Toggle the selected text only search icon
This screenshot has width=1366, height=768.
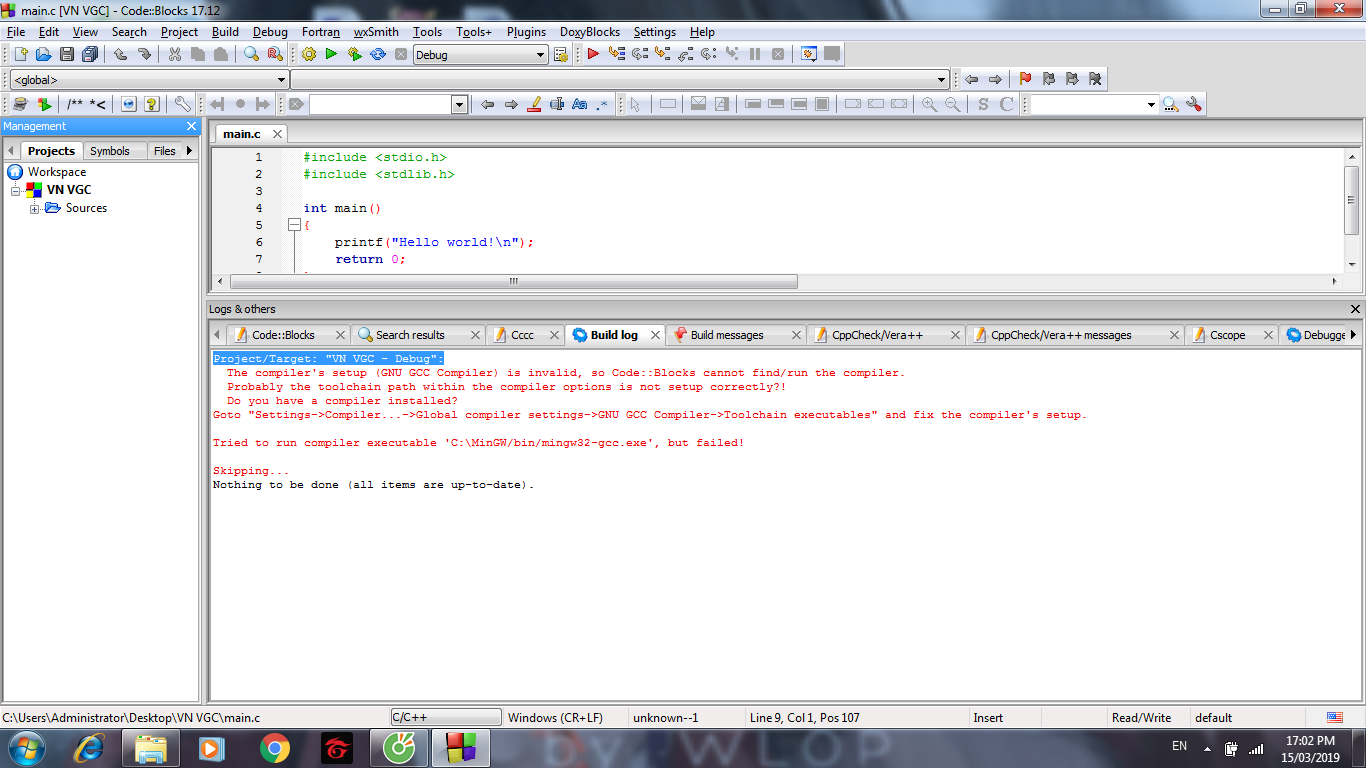tap(556, 104)
